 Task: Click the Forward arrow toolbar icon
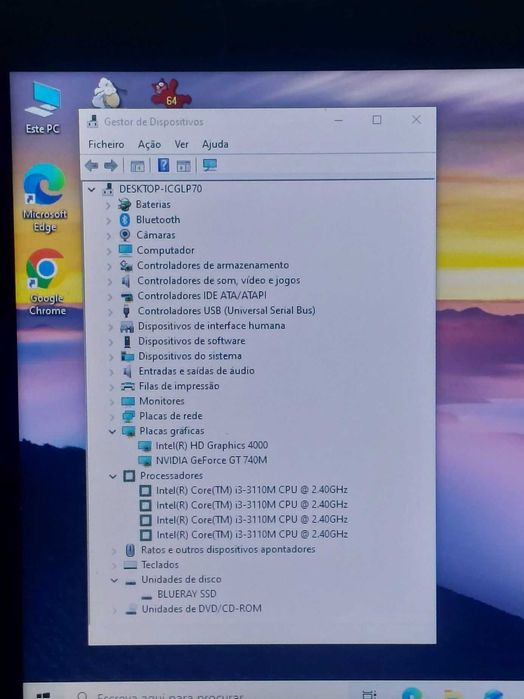111,166
